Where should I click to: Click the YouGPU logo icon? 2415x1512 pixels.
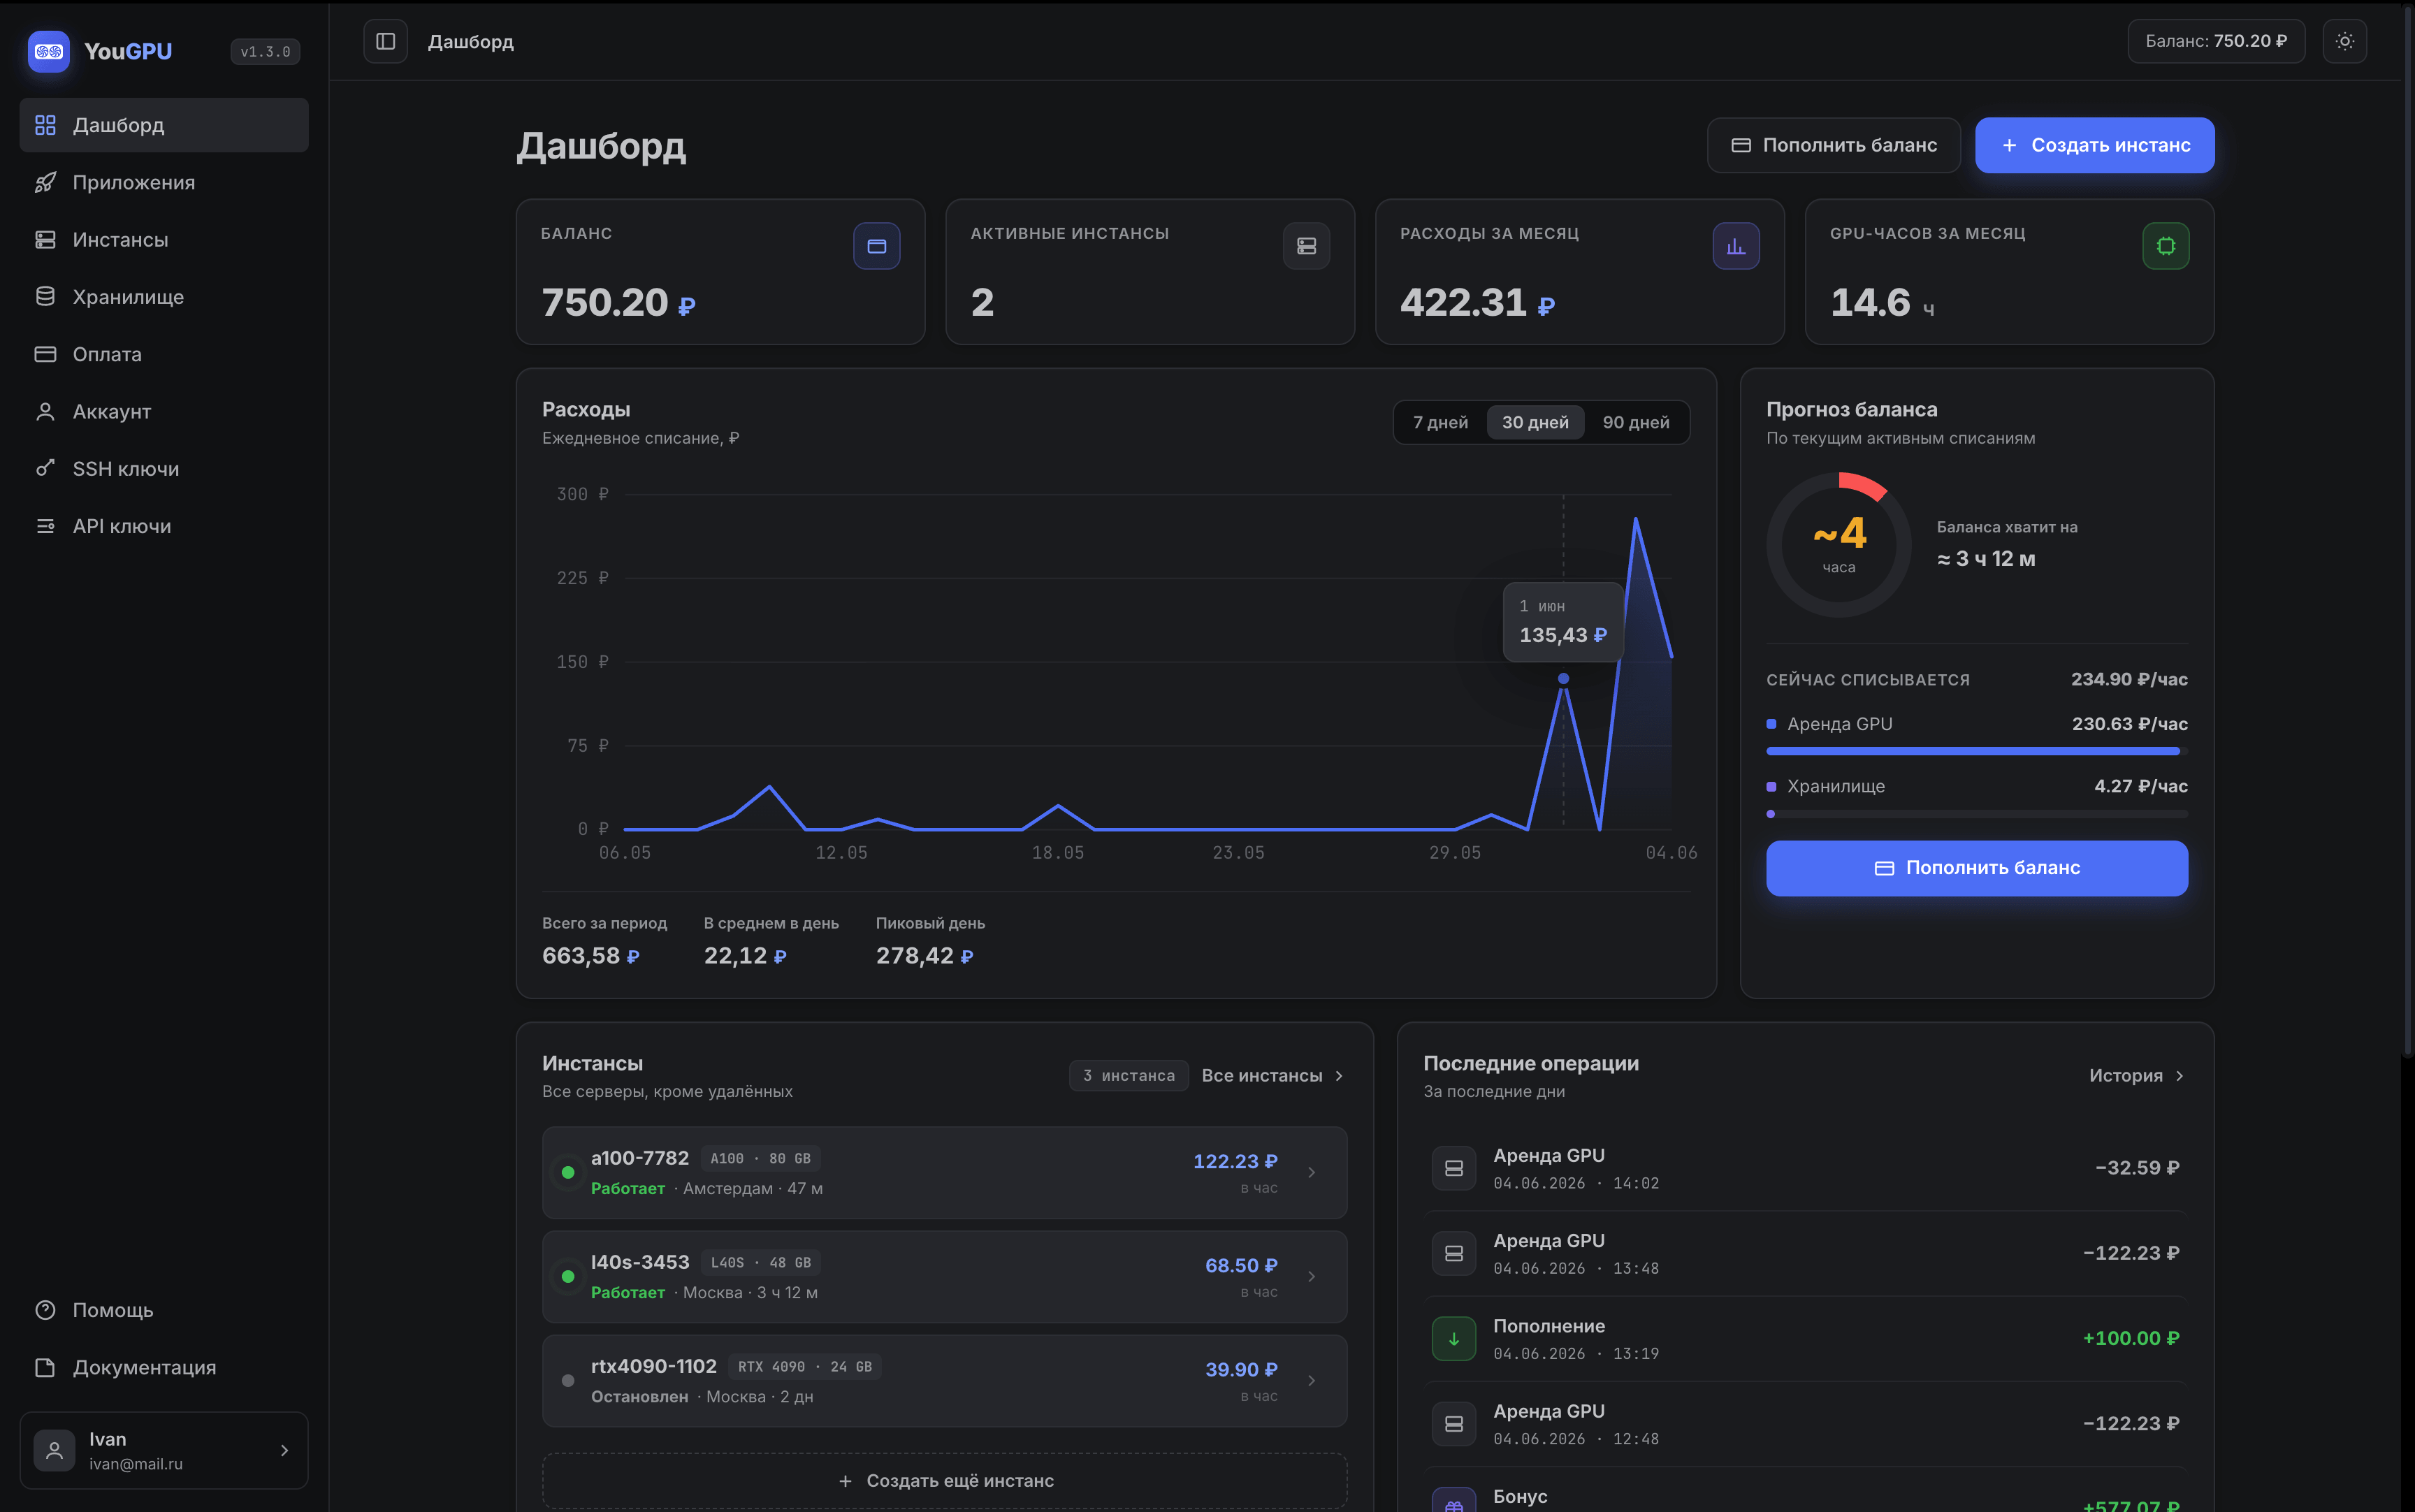pyautogui.click(x=48, y=51)
